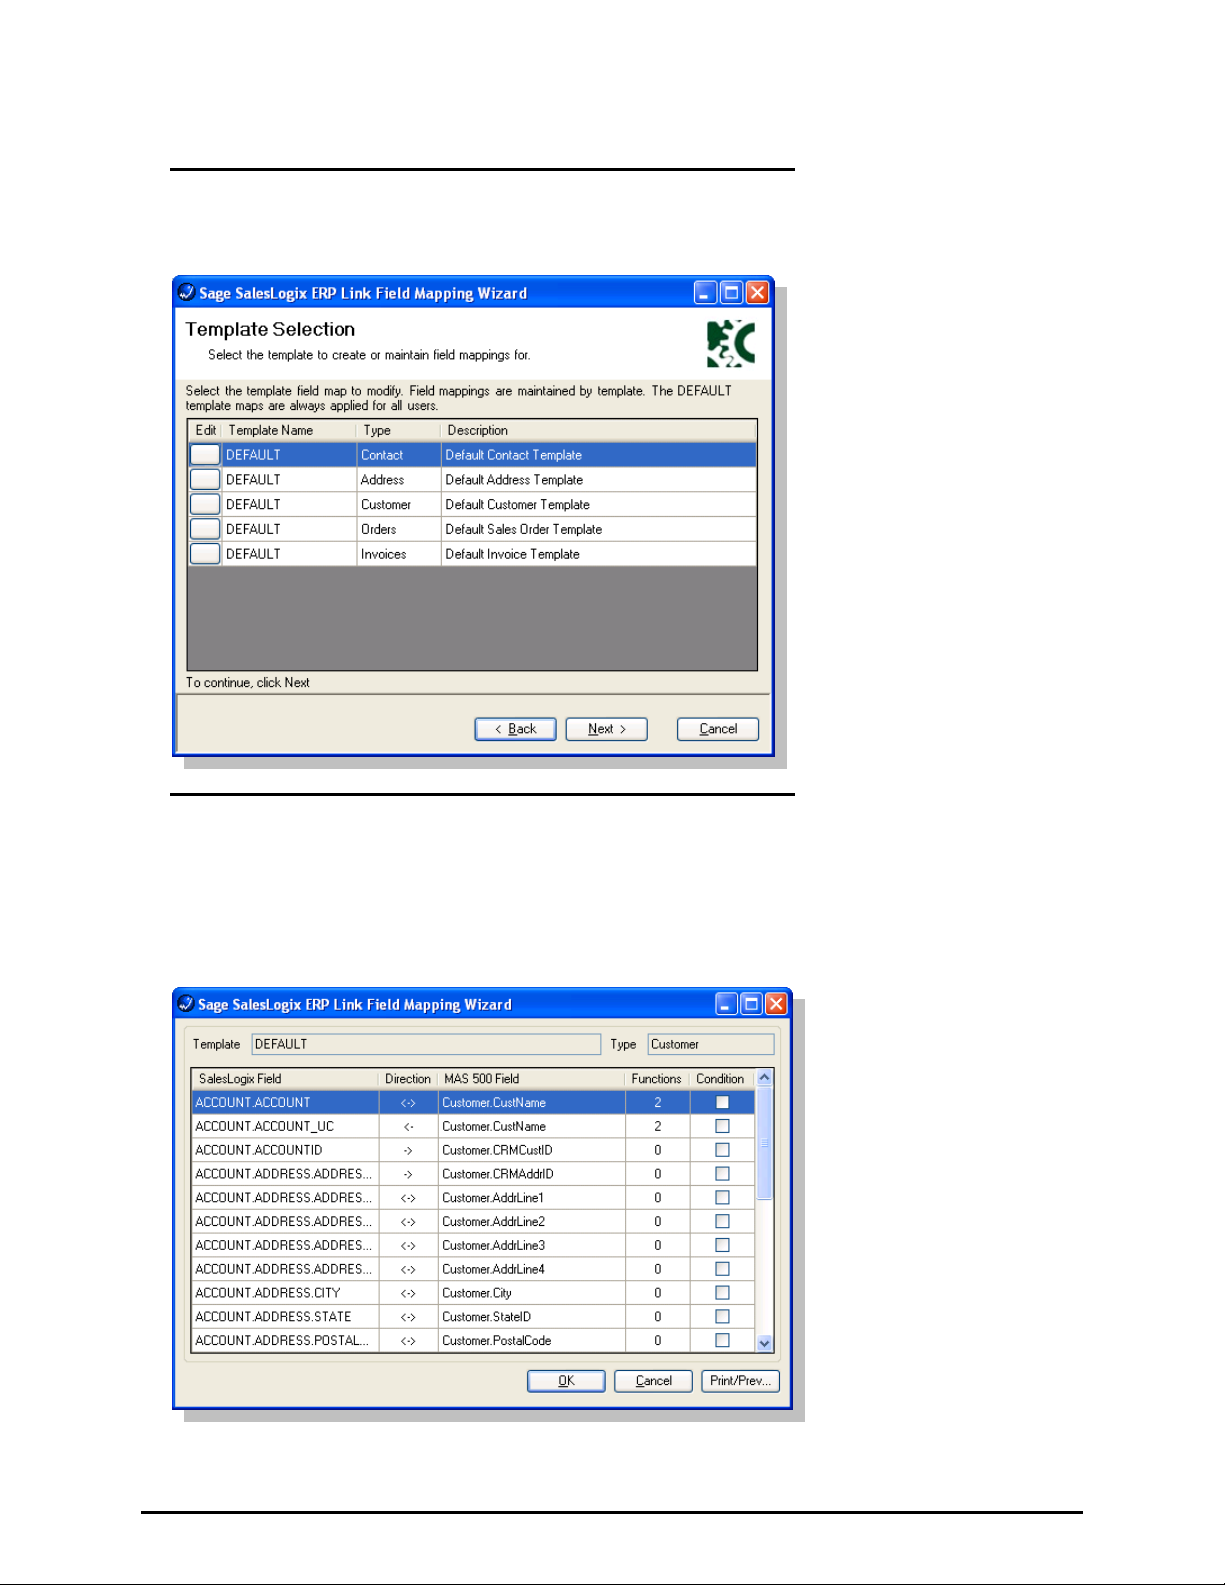Click the Type field showing Customer
1225x1585 pixels.
click(x=711, y=1044)
